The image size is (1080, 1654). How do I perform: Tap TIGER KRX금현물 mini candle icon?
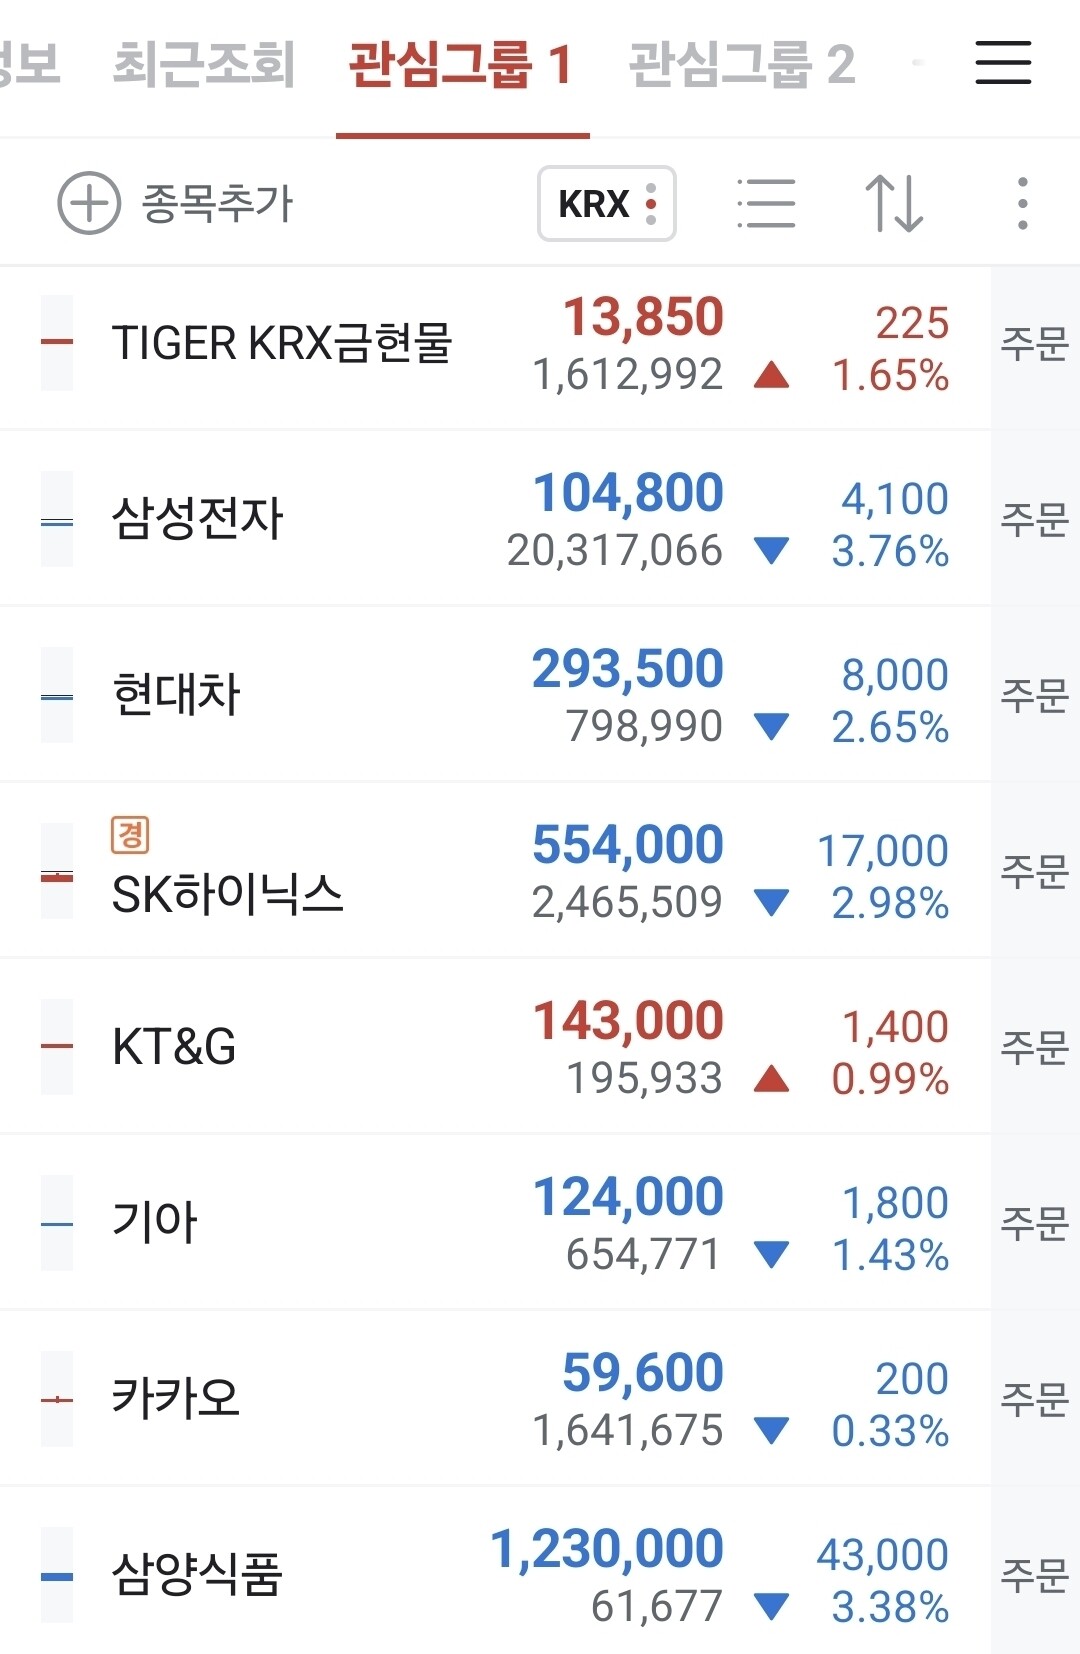tap(57, 343)
